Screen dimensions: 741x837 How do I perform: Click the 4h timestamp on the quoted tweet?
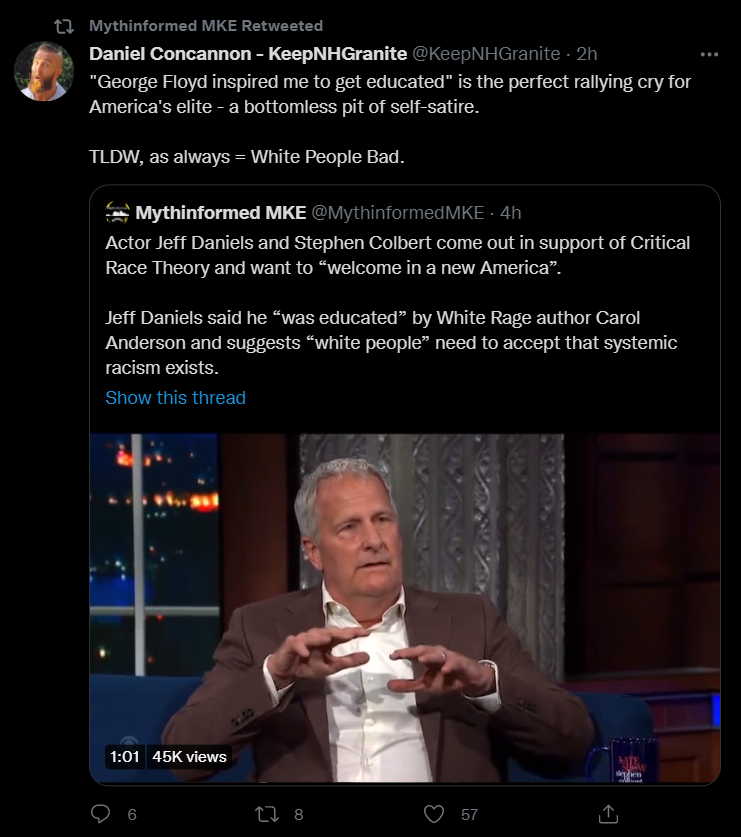point(510,212)
